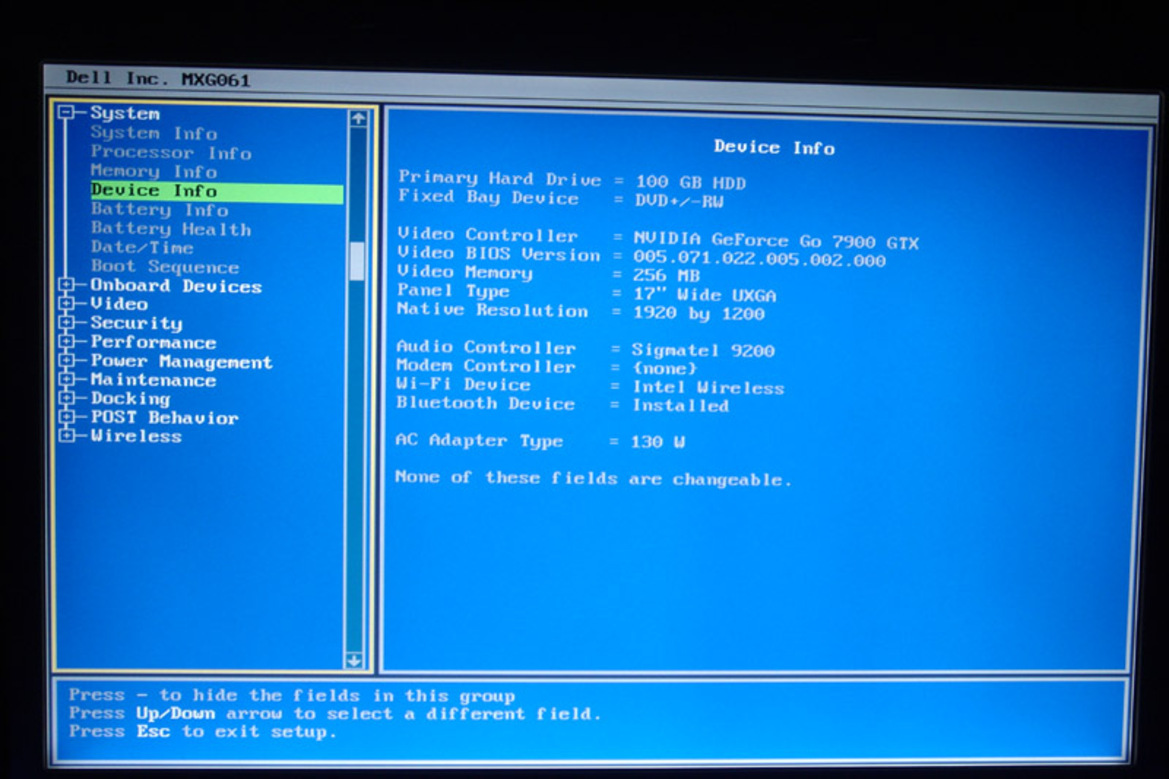Expand the Maintenance group
The width and height of the screenshot is (1169, 779).
point(67,379)
